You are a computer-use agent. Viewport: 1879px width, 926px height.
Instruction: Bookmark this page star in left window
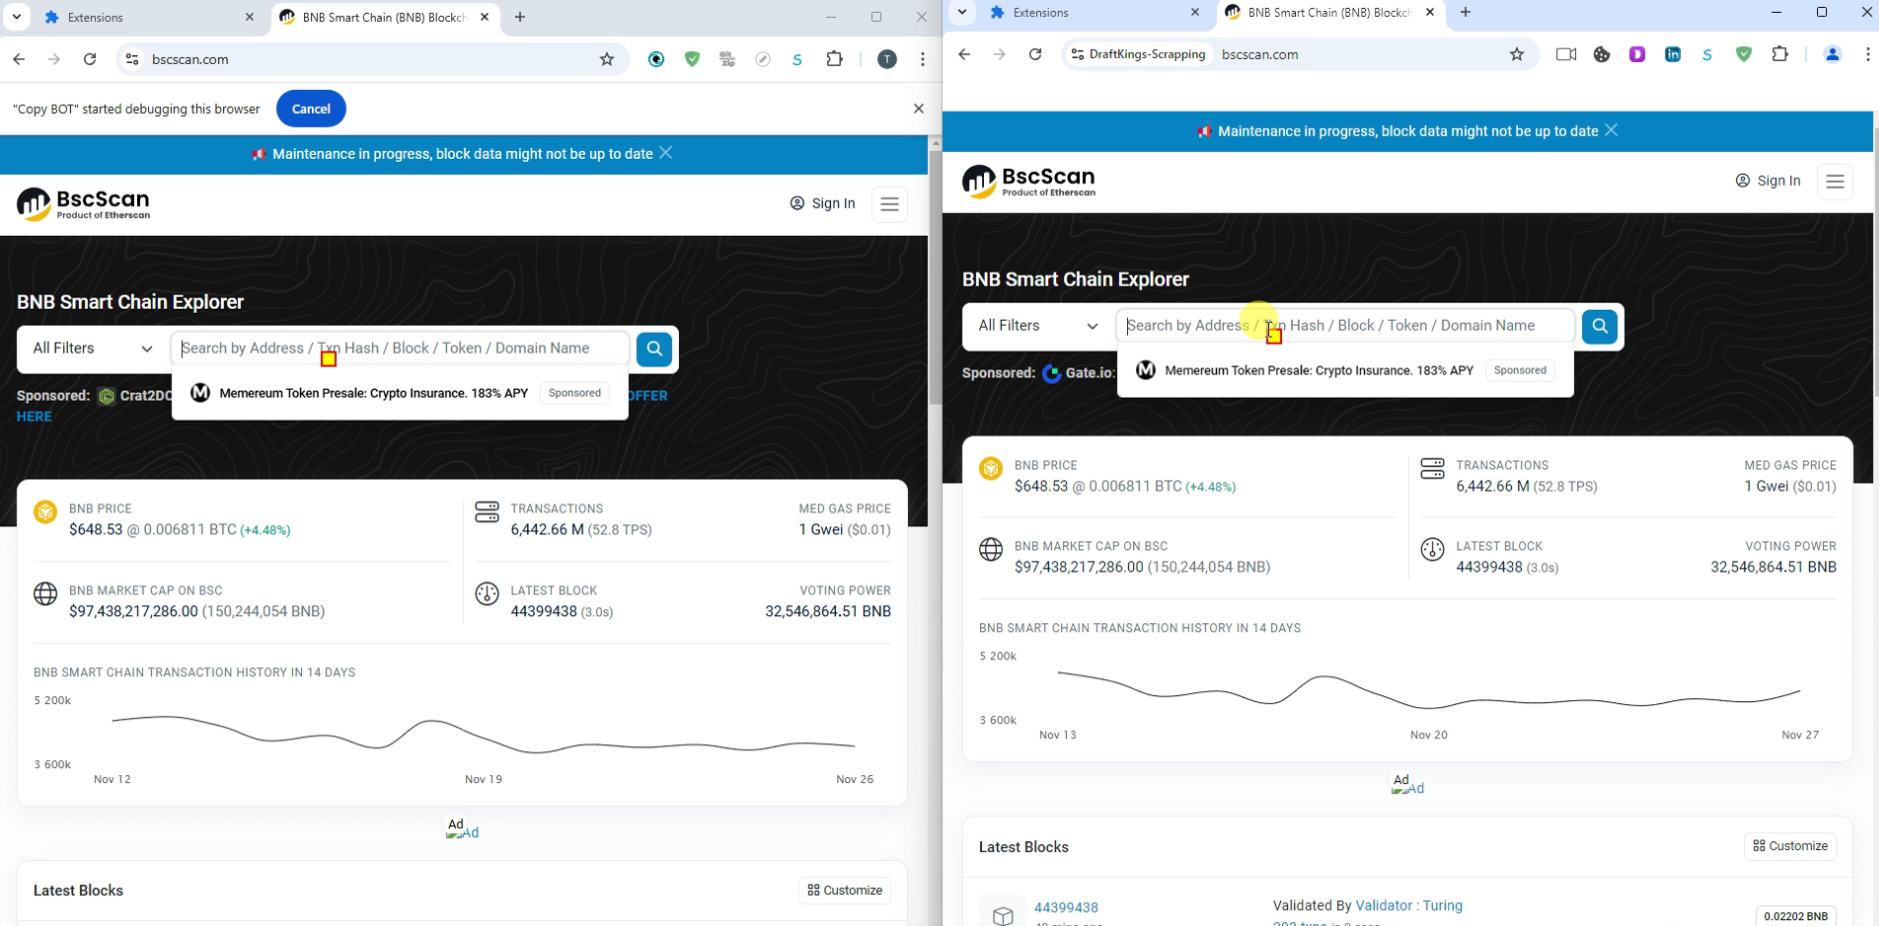pos(607,59)
